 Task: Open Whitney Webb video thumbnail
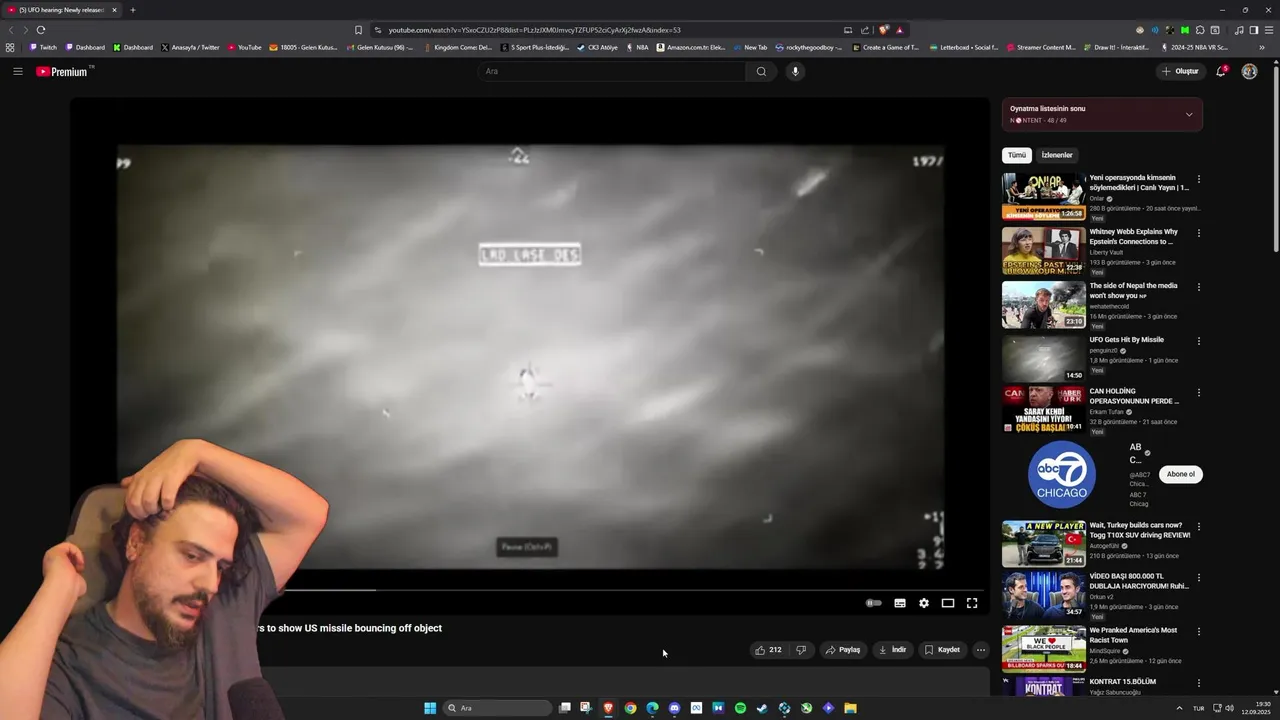point(1044,251)
